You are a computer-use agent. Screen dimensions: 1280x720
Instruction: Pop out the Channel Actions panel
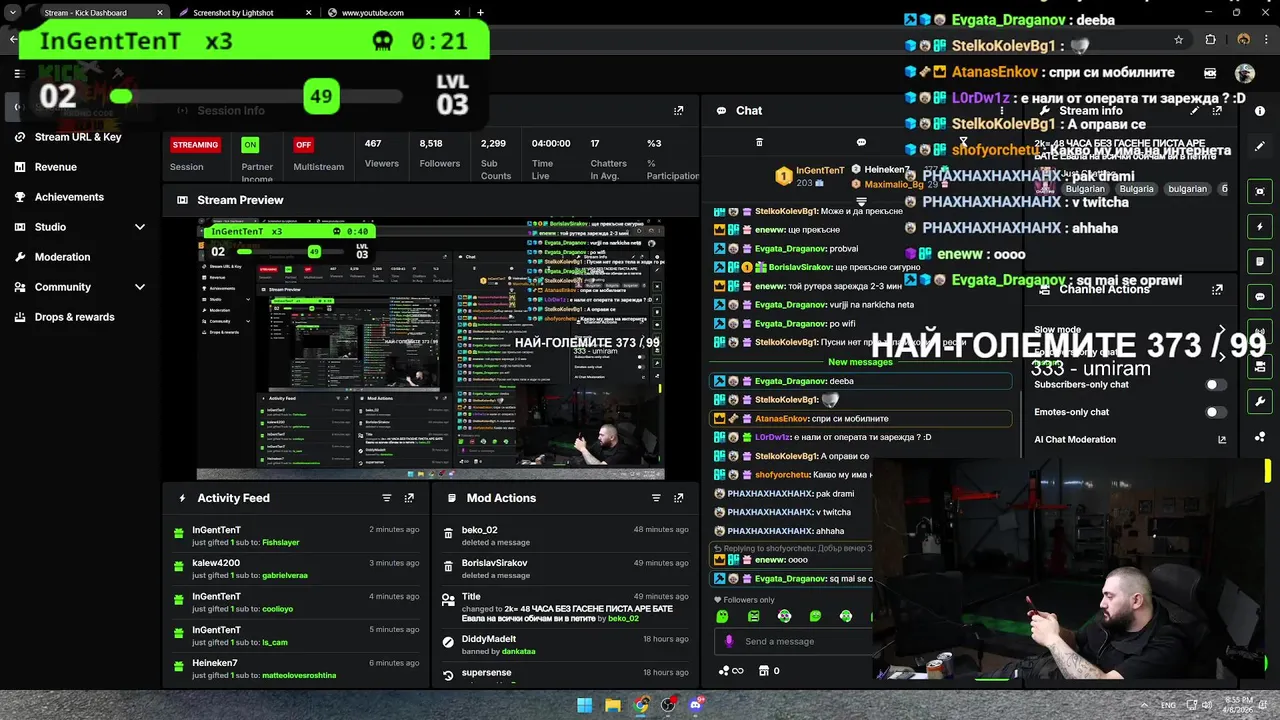(x=1217, y=290)
